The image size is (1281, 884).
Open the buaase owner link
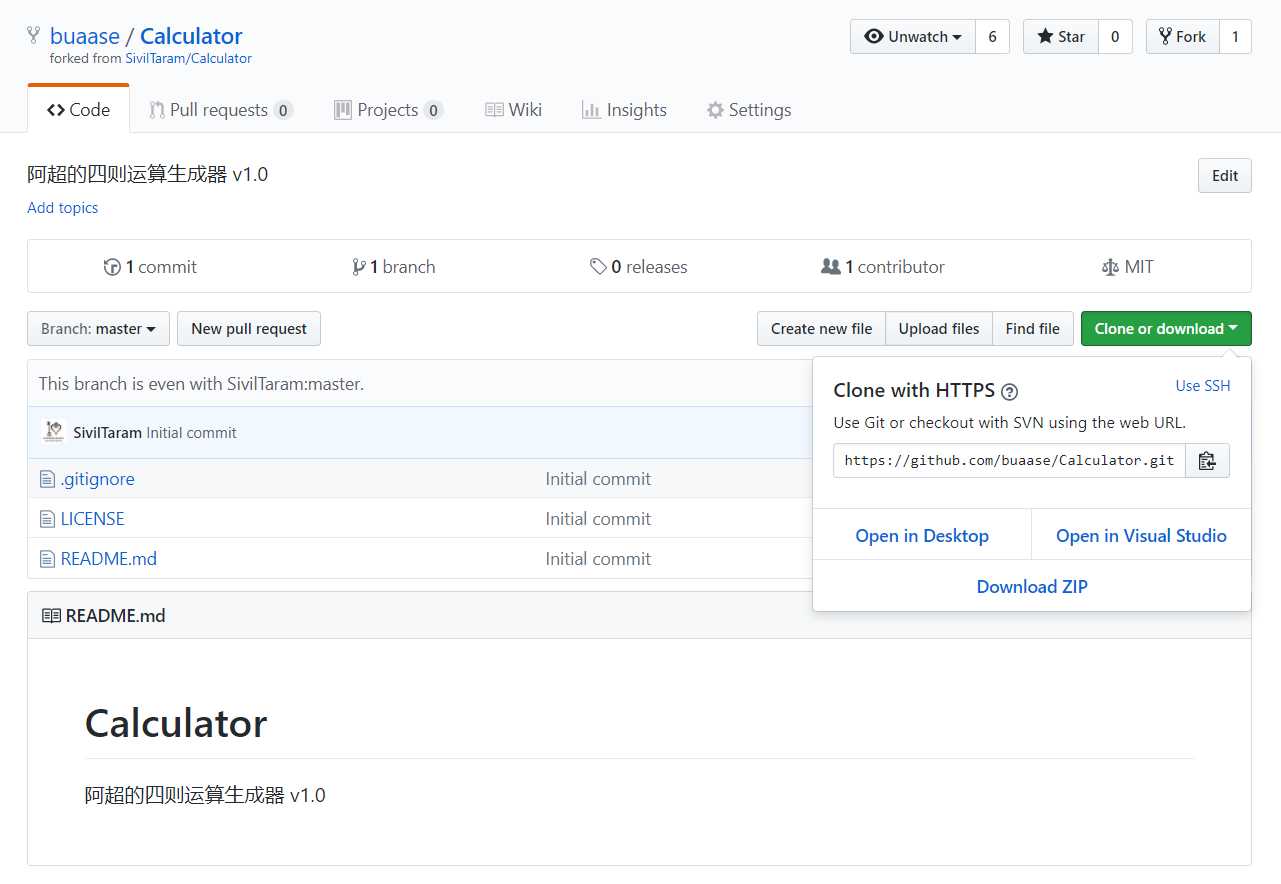click(x=85, y=36)
